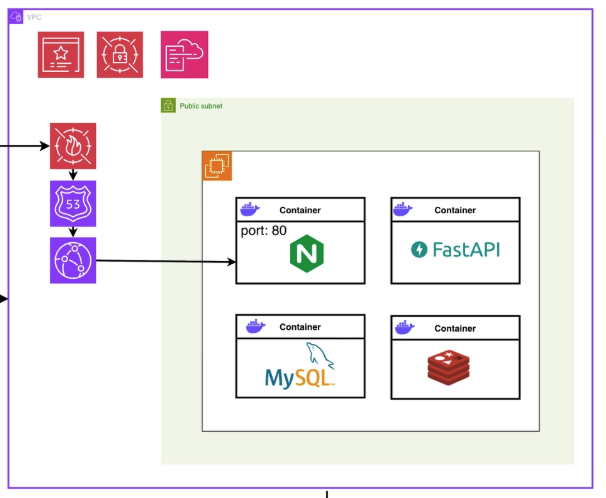Click Docker whale icon in Redis container

405,327
